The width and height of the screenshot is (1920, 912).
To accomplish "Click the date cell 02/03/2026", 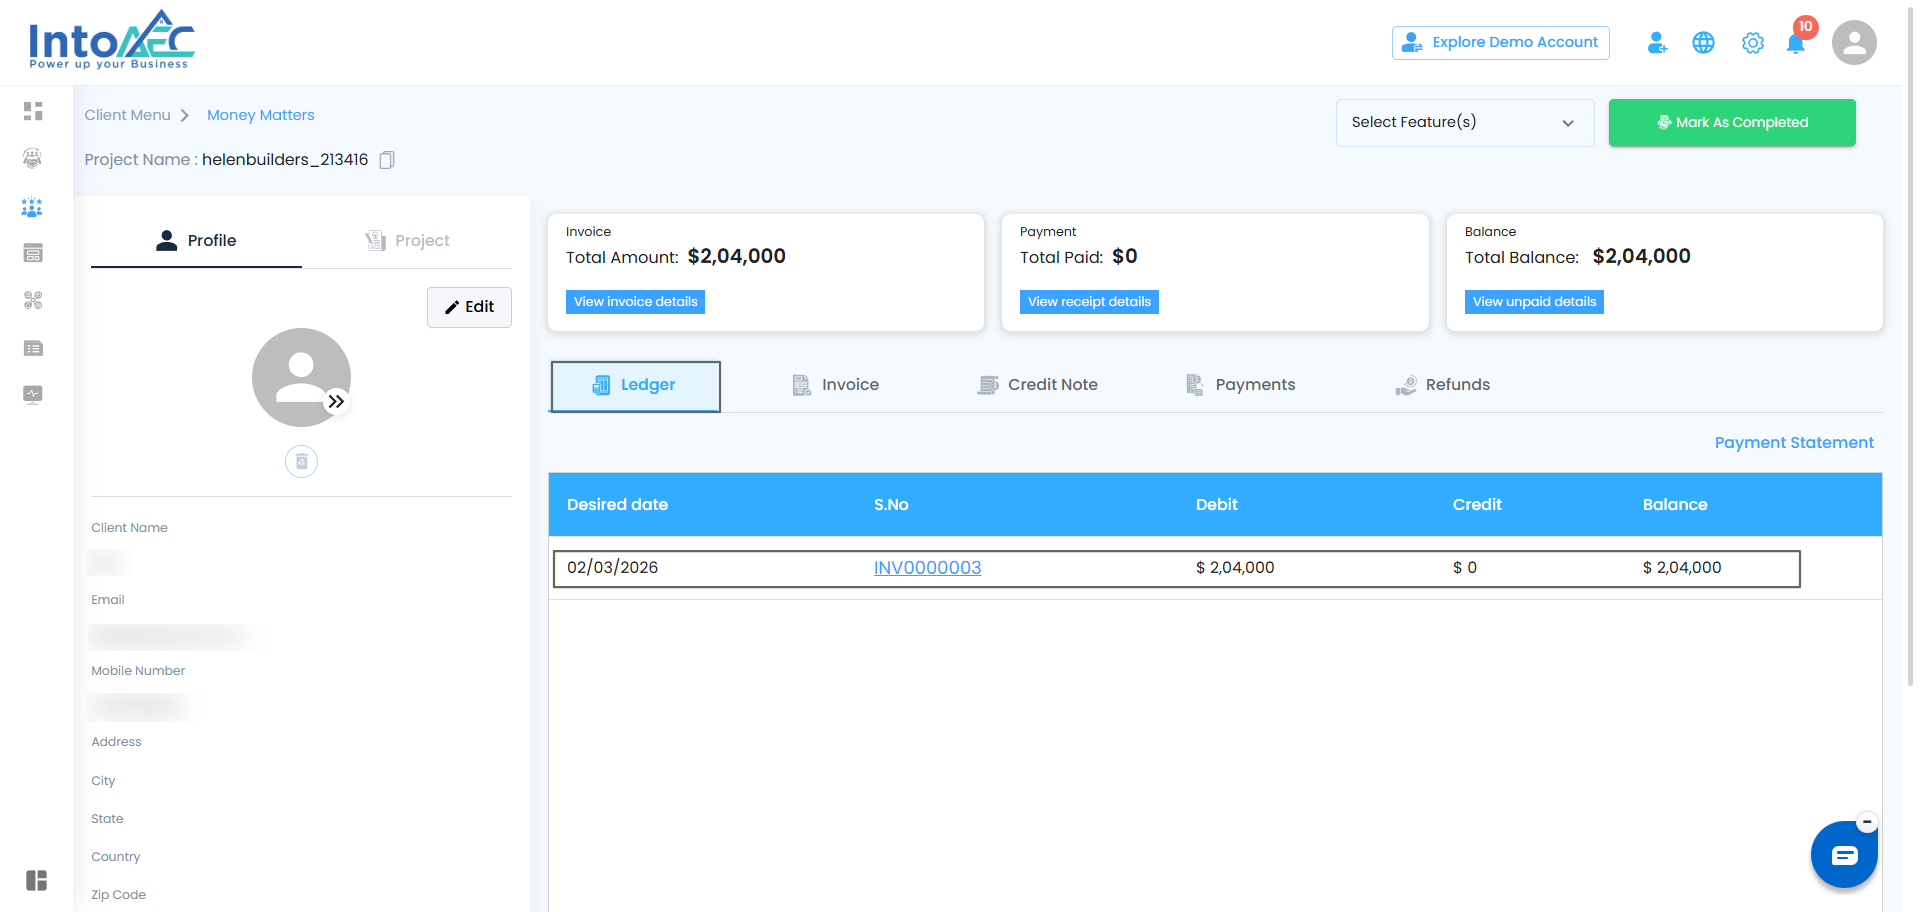I will click(x=612, y=568).
